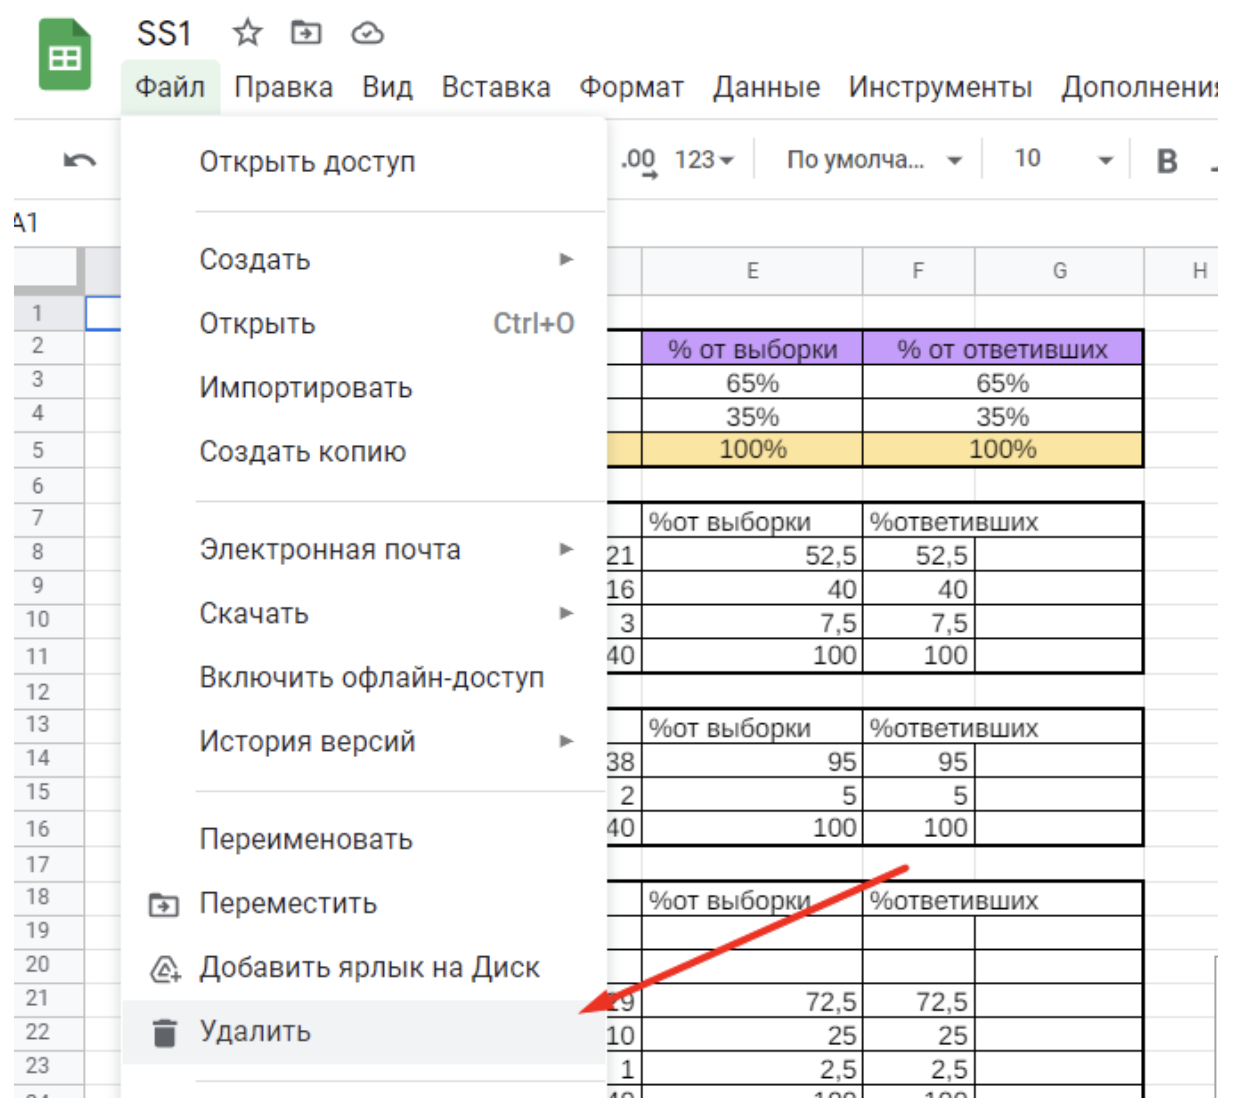Click the increase decimal places .00 icon
Image resolution: width=1234 pixels, height=1112 pixels.
pos(638,161)
